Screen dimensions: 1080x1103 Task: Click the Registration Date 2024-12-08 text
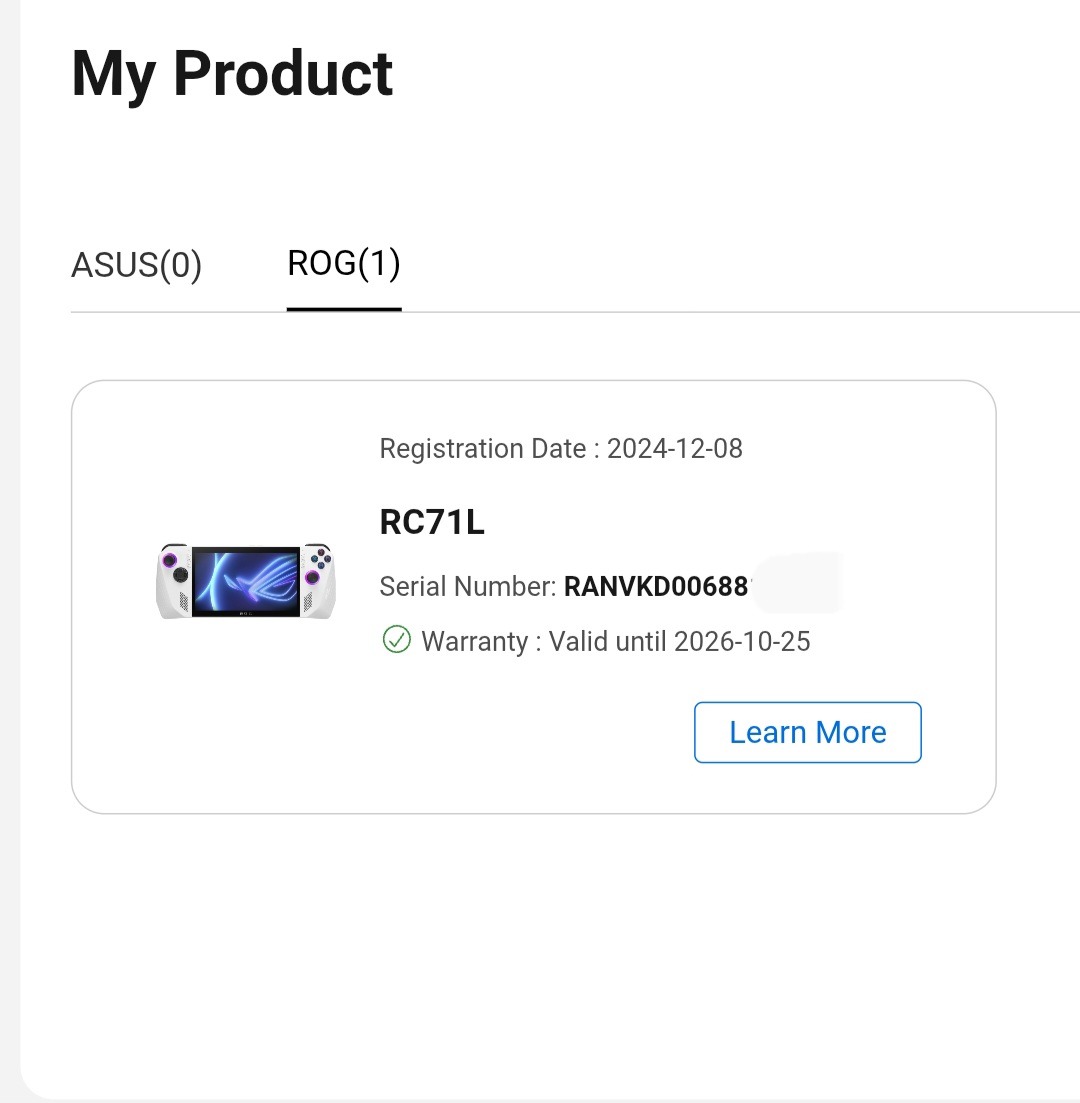pos(675,448)
